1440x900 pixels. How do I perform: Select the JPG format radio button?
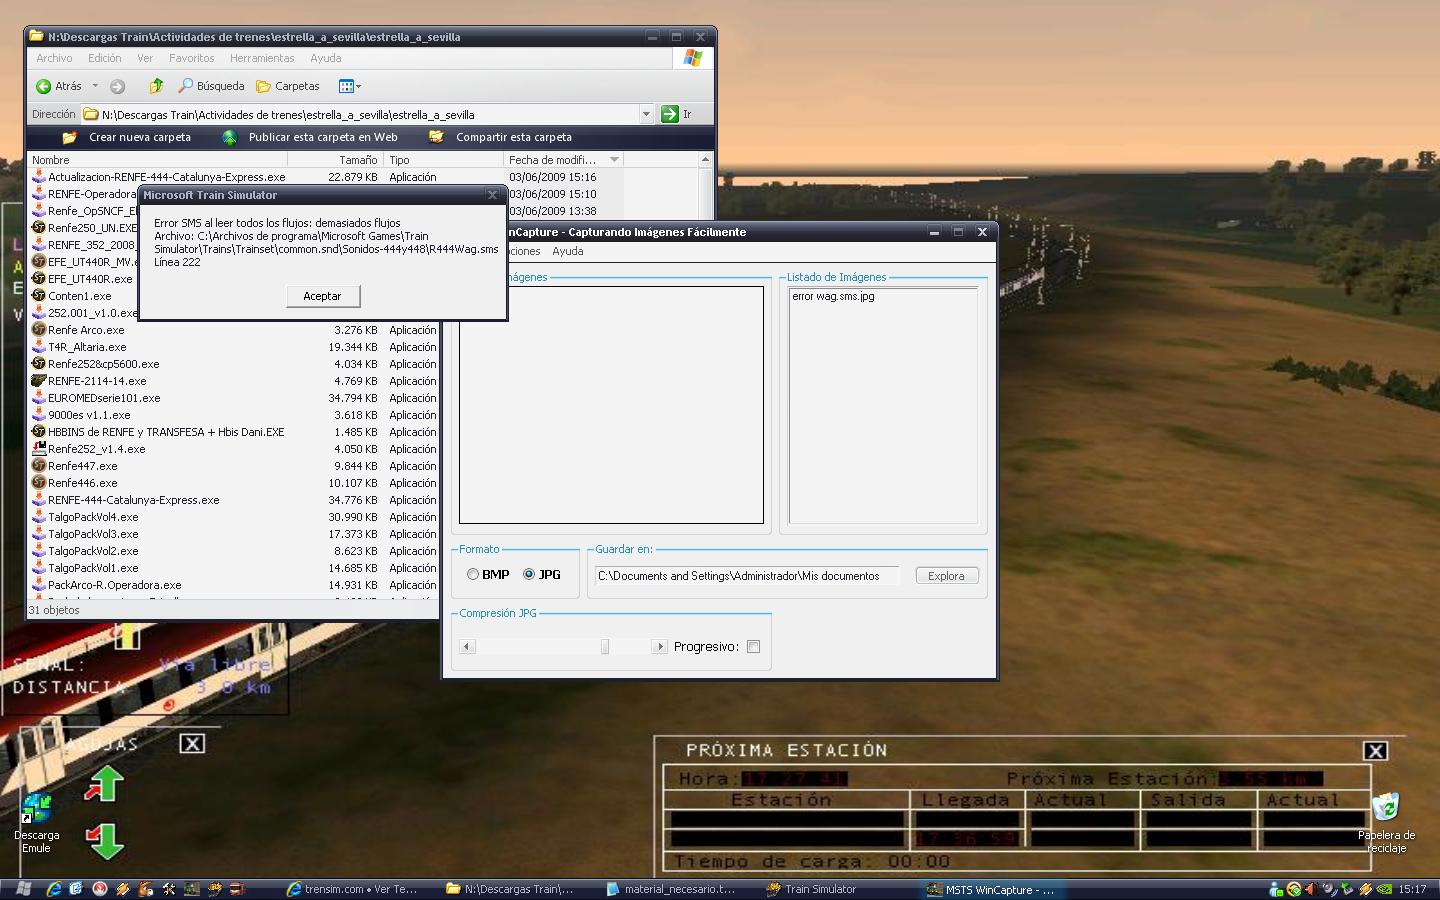tap(529, 574)
